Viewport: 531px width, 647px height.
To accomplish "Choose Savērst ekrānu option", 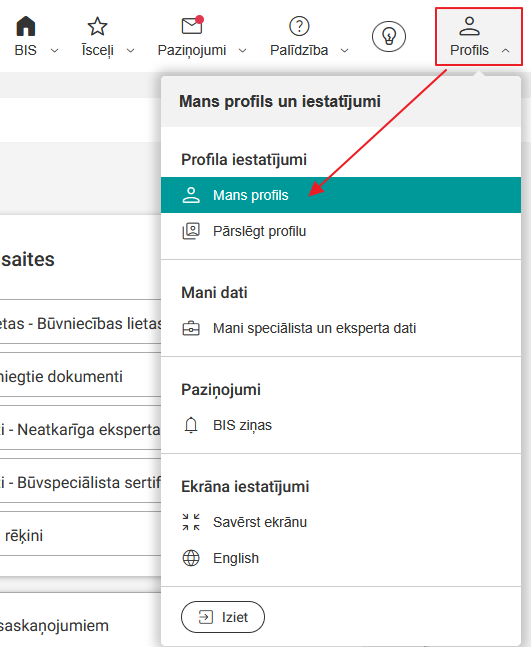I will pyautogui.click(x=341, y=522).
